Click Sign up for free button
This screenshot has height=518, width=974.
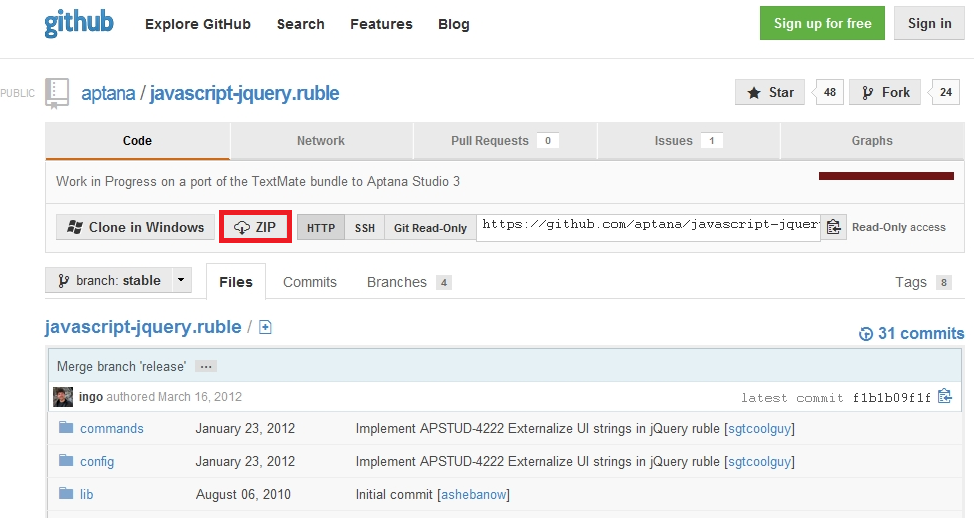tap(822, 23)
